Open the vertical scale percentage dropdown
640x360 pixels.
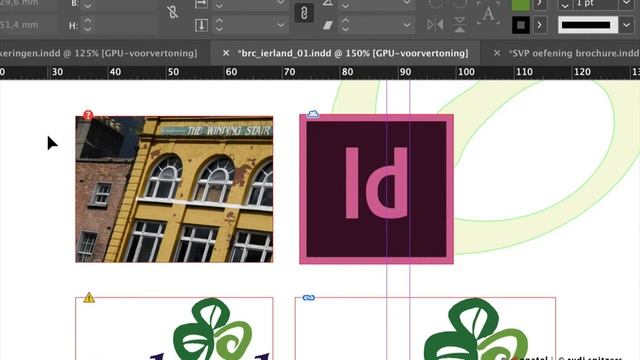pyautogui.click(x=280, y=25)
